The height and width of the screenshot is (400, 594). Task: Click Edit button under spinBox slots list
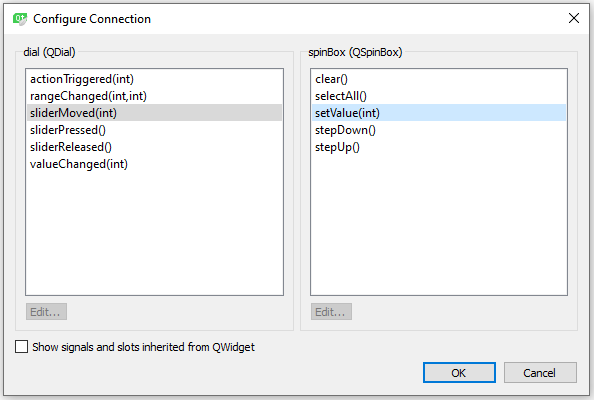tap(331, 311)
